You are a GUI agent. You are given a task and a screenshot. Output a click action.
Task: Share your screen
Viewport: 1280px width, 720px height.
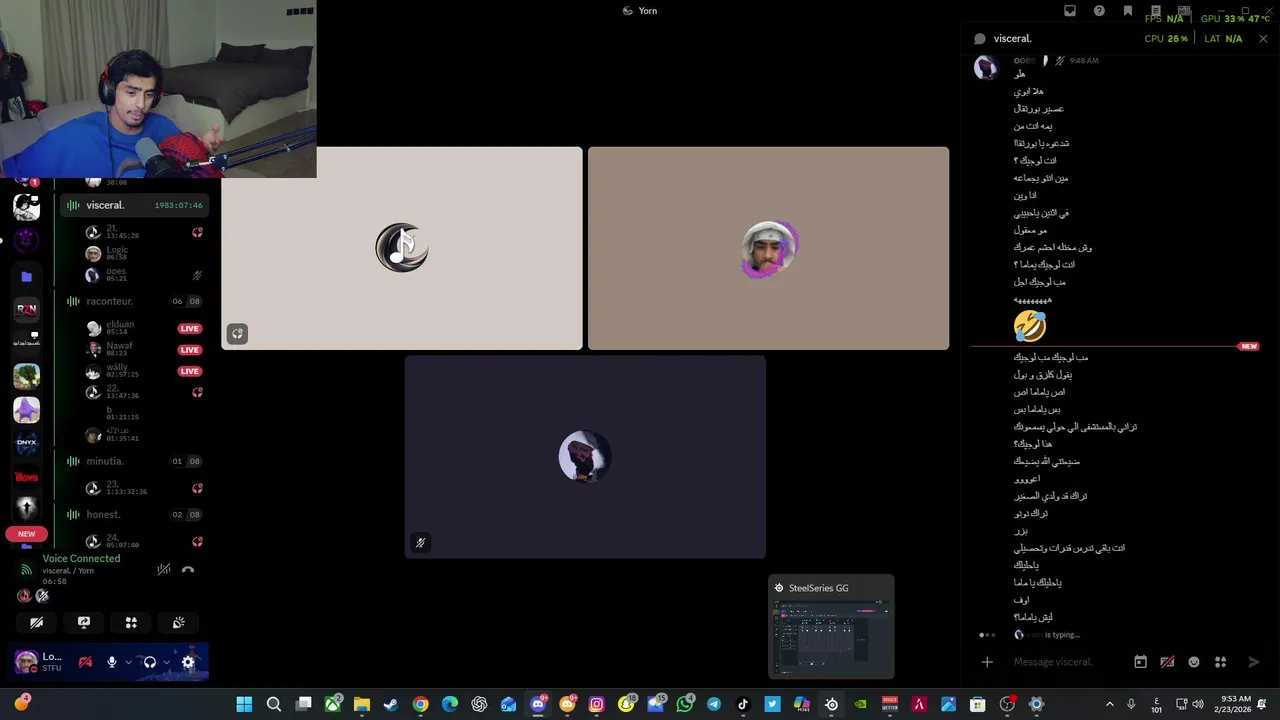point(84,622)
